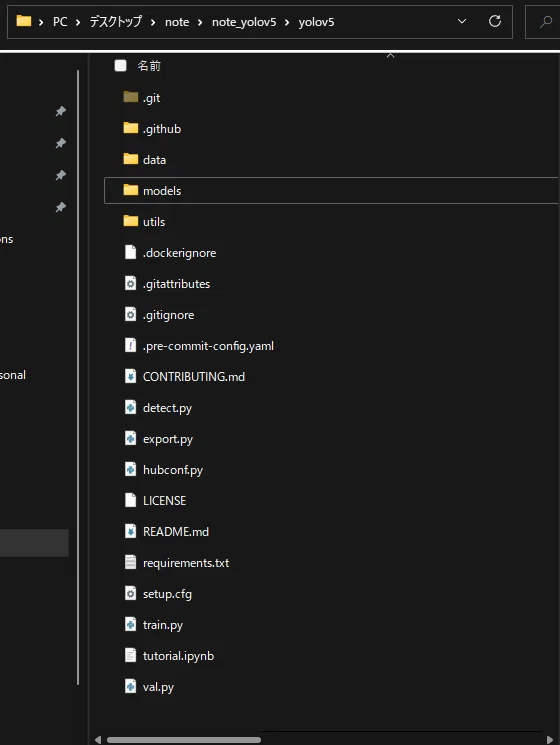Click the requirements.txt text file icon
560x745 pixels.
(131, 563)
